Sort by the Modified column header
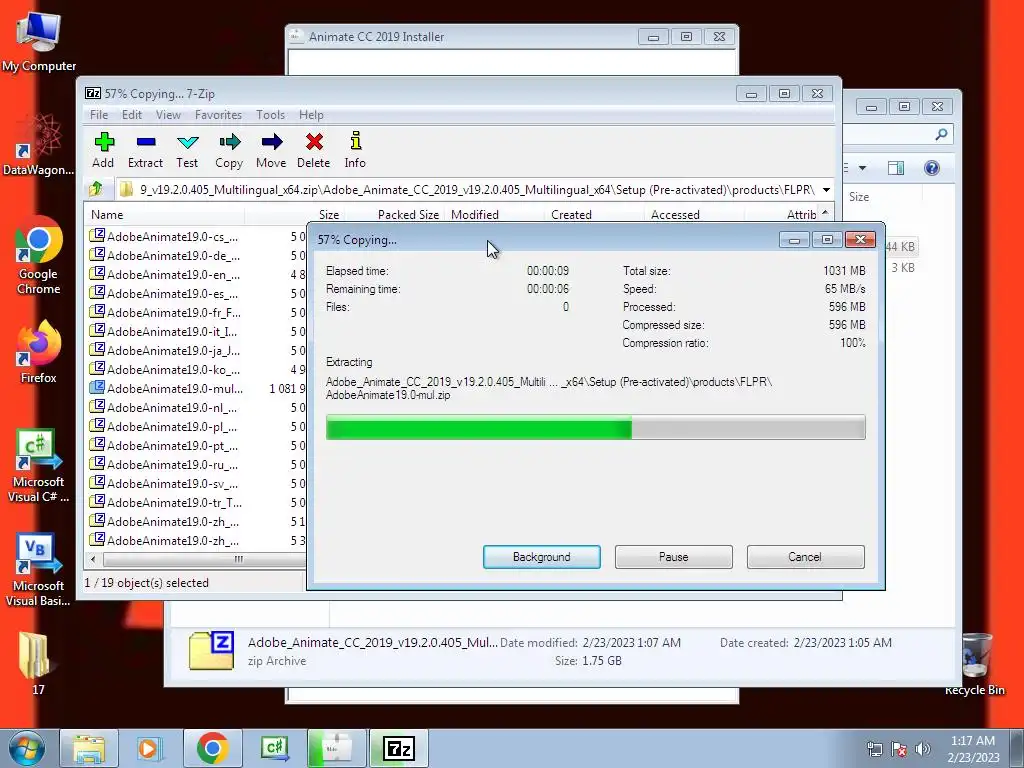This screenshot has width=1024, height=768. click(494, 215)
